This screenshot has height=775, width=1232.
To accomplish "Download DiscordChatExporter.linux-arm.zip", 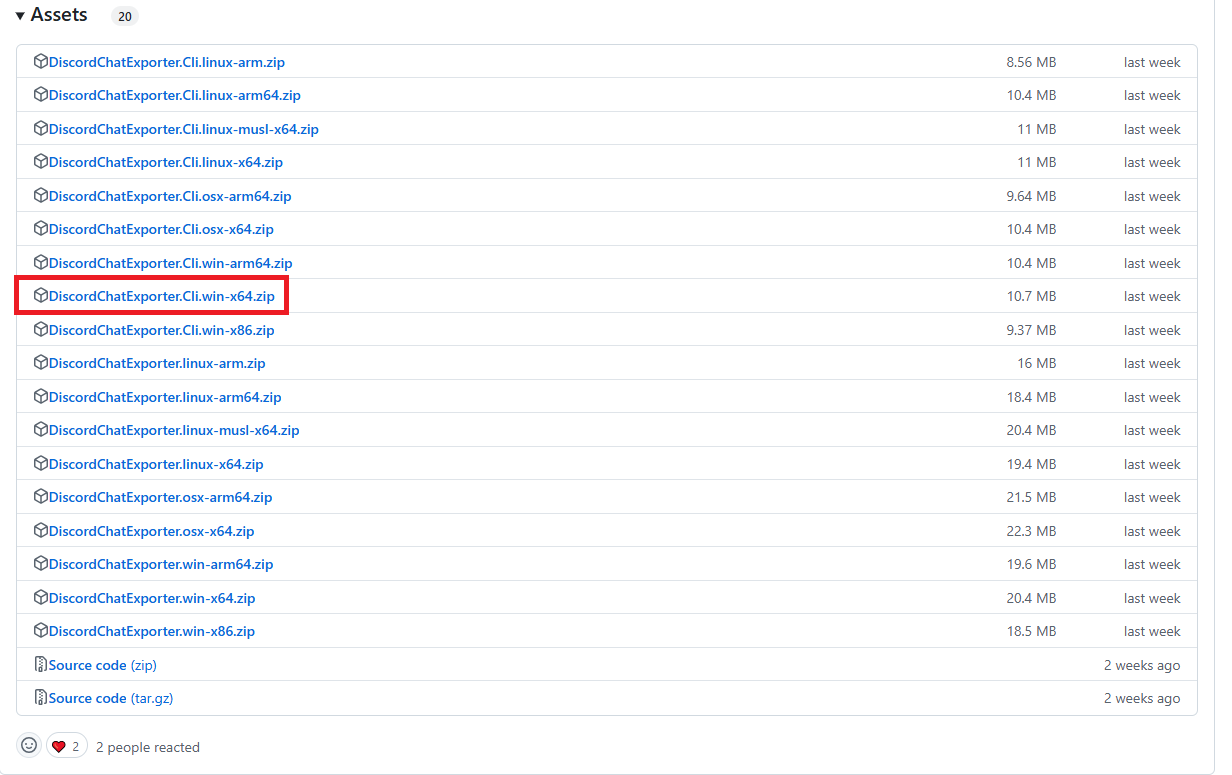I will tap(157, 363).
